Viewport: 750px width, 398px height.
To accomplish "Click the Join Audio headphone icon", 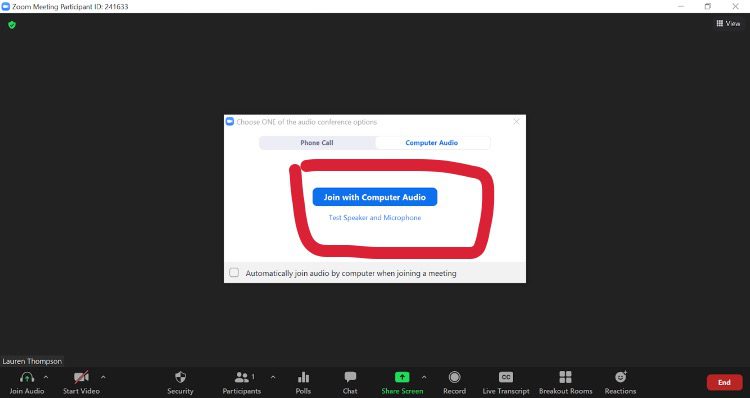I will (x=27, y=377).
